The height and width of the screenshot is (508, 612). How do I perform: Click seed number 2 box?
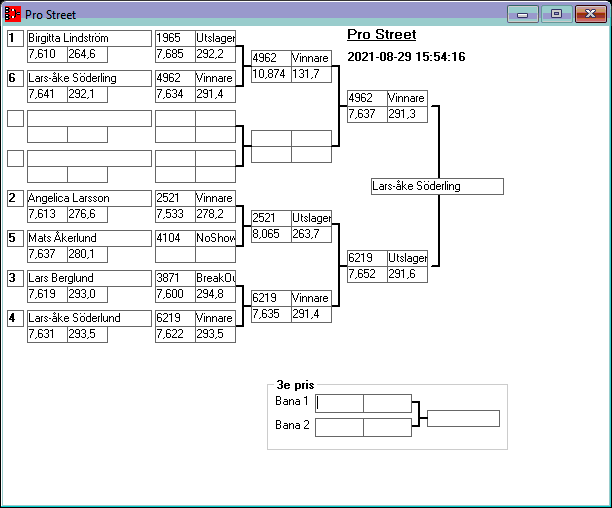(16, 198)
